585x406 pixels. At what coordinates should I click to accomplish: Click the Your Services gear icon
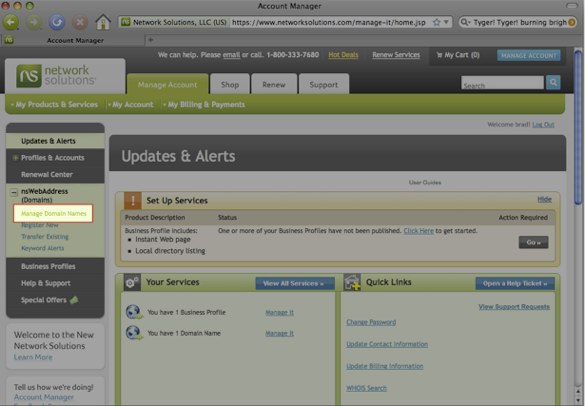[132, 282]
